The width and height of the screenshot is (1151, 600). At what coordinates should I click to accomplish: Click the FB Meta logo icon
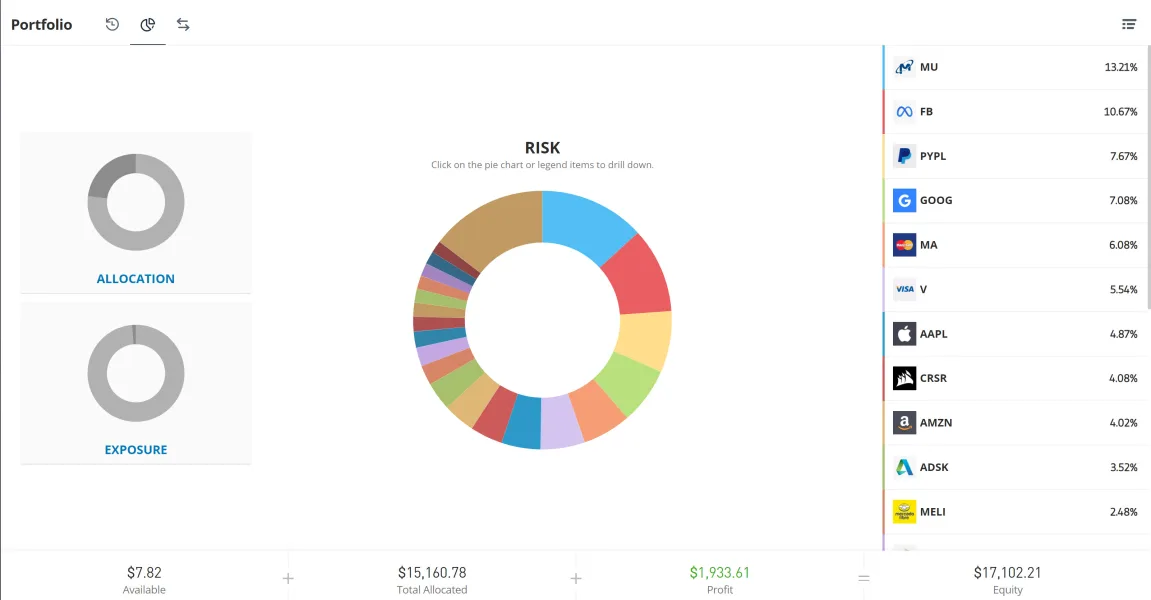point(904,112)
